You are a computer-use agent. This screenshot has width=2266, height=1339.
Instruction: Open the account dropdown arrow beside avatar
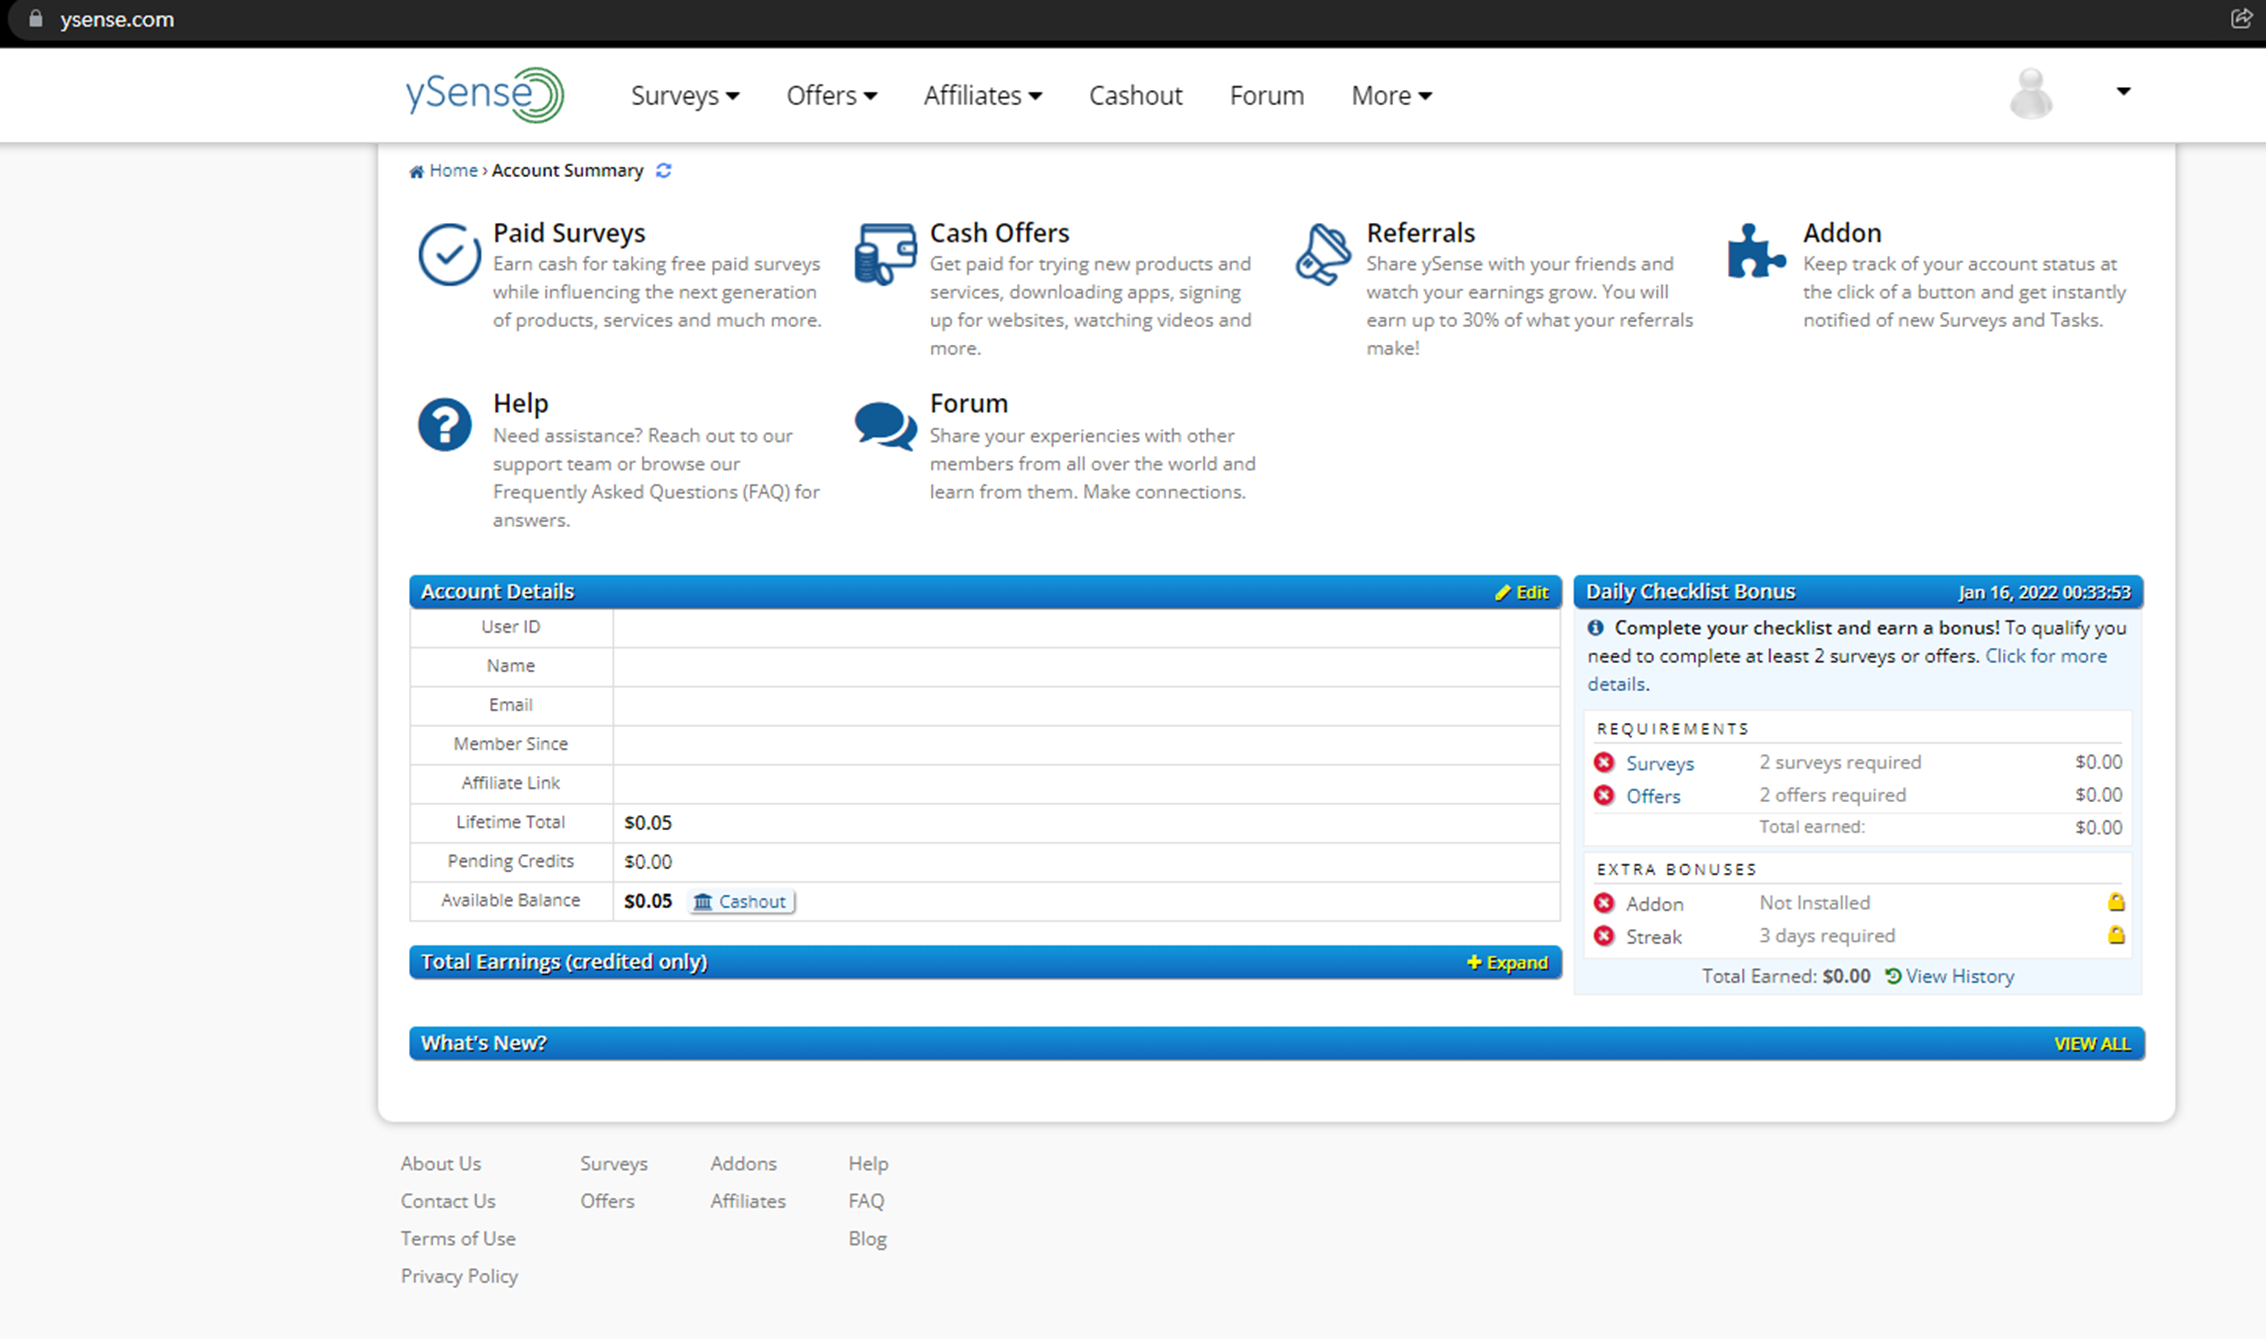(x=2123, y=92)
